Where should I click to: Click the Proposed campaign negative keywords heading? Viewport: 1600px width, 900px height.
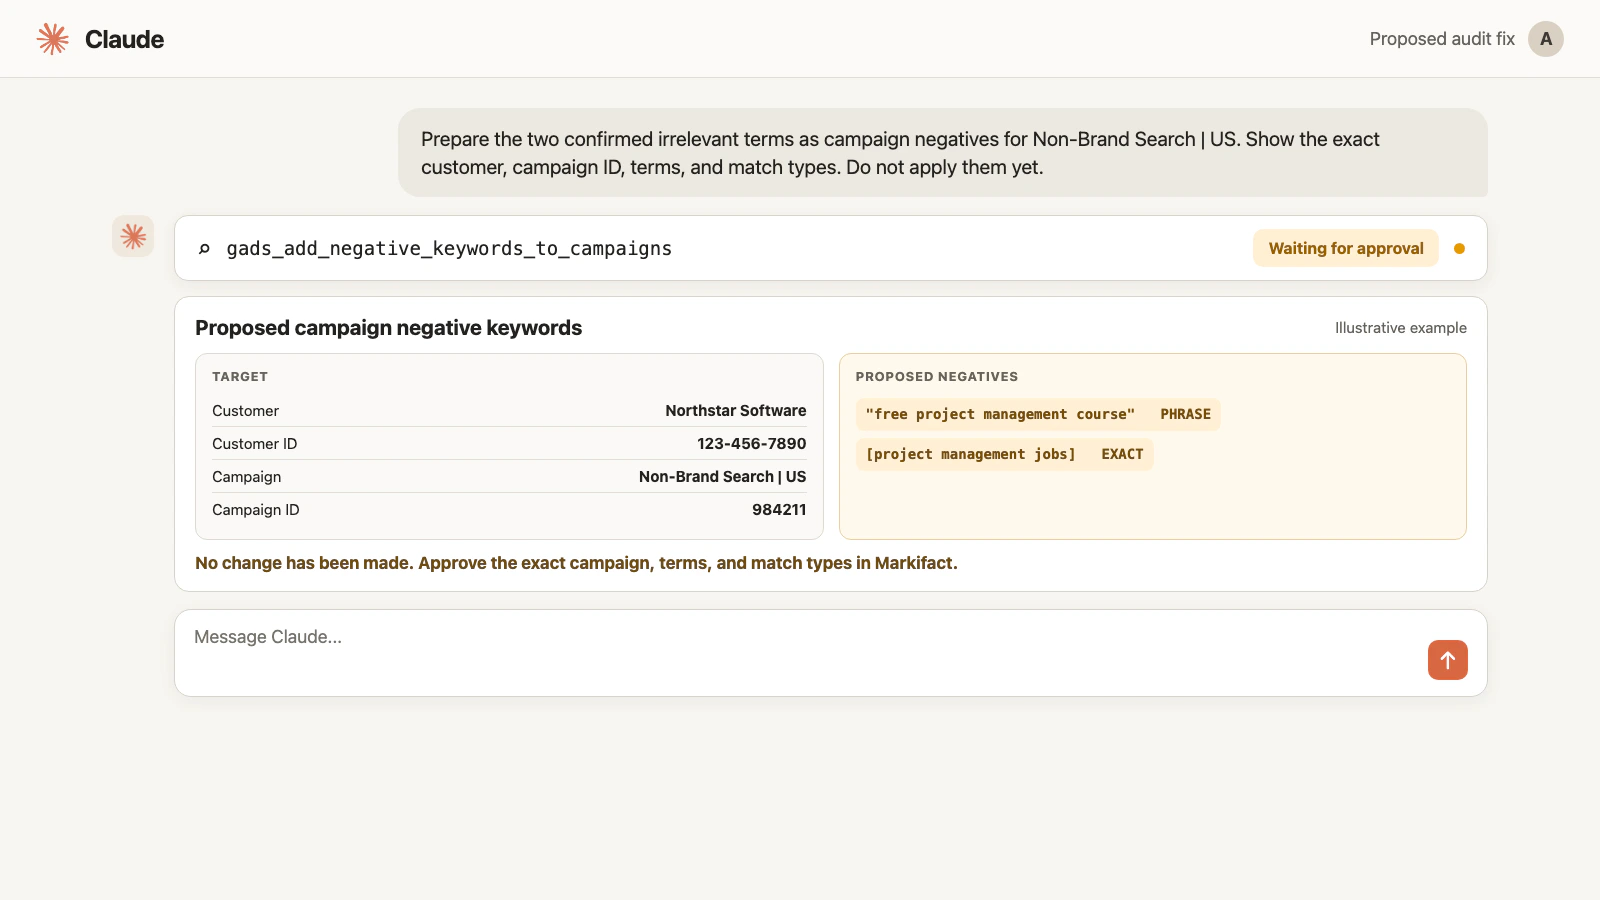[x=388, y=328]
